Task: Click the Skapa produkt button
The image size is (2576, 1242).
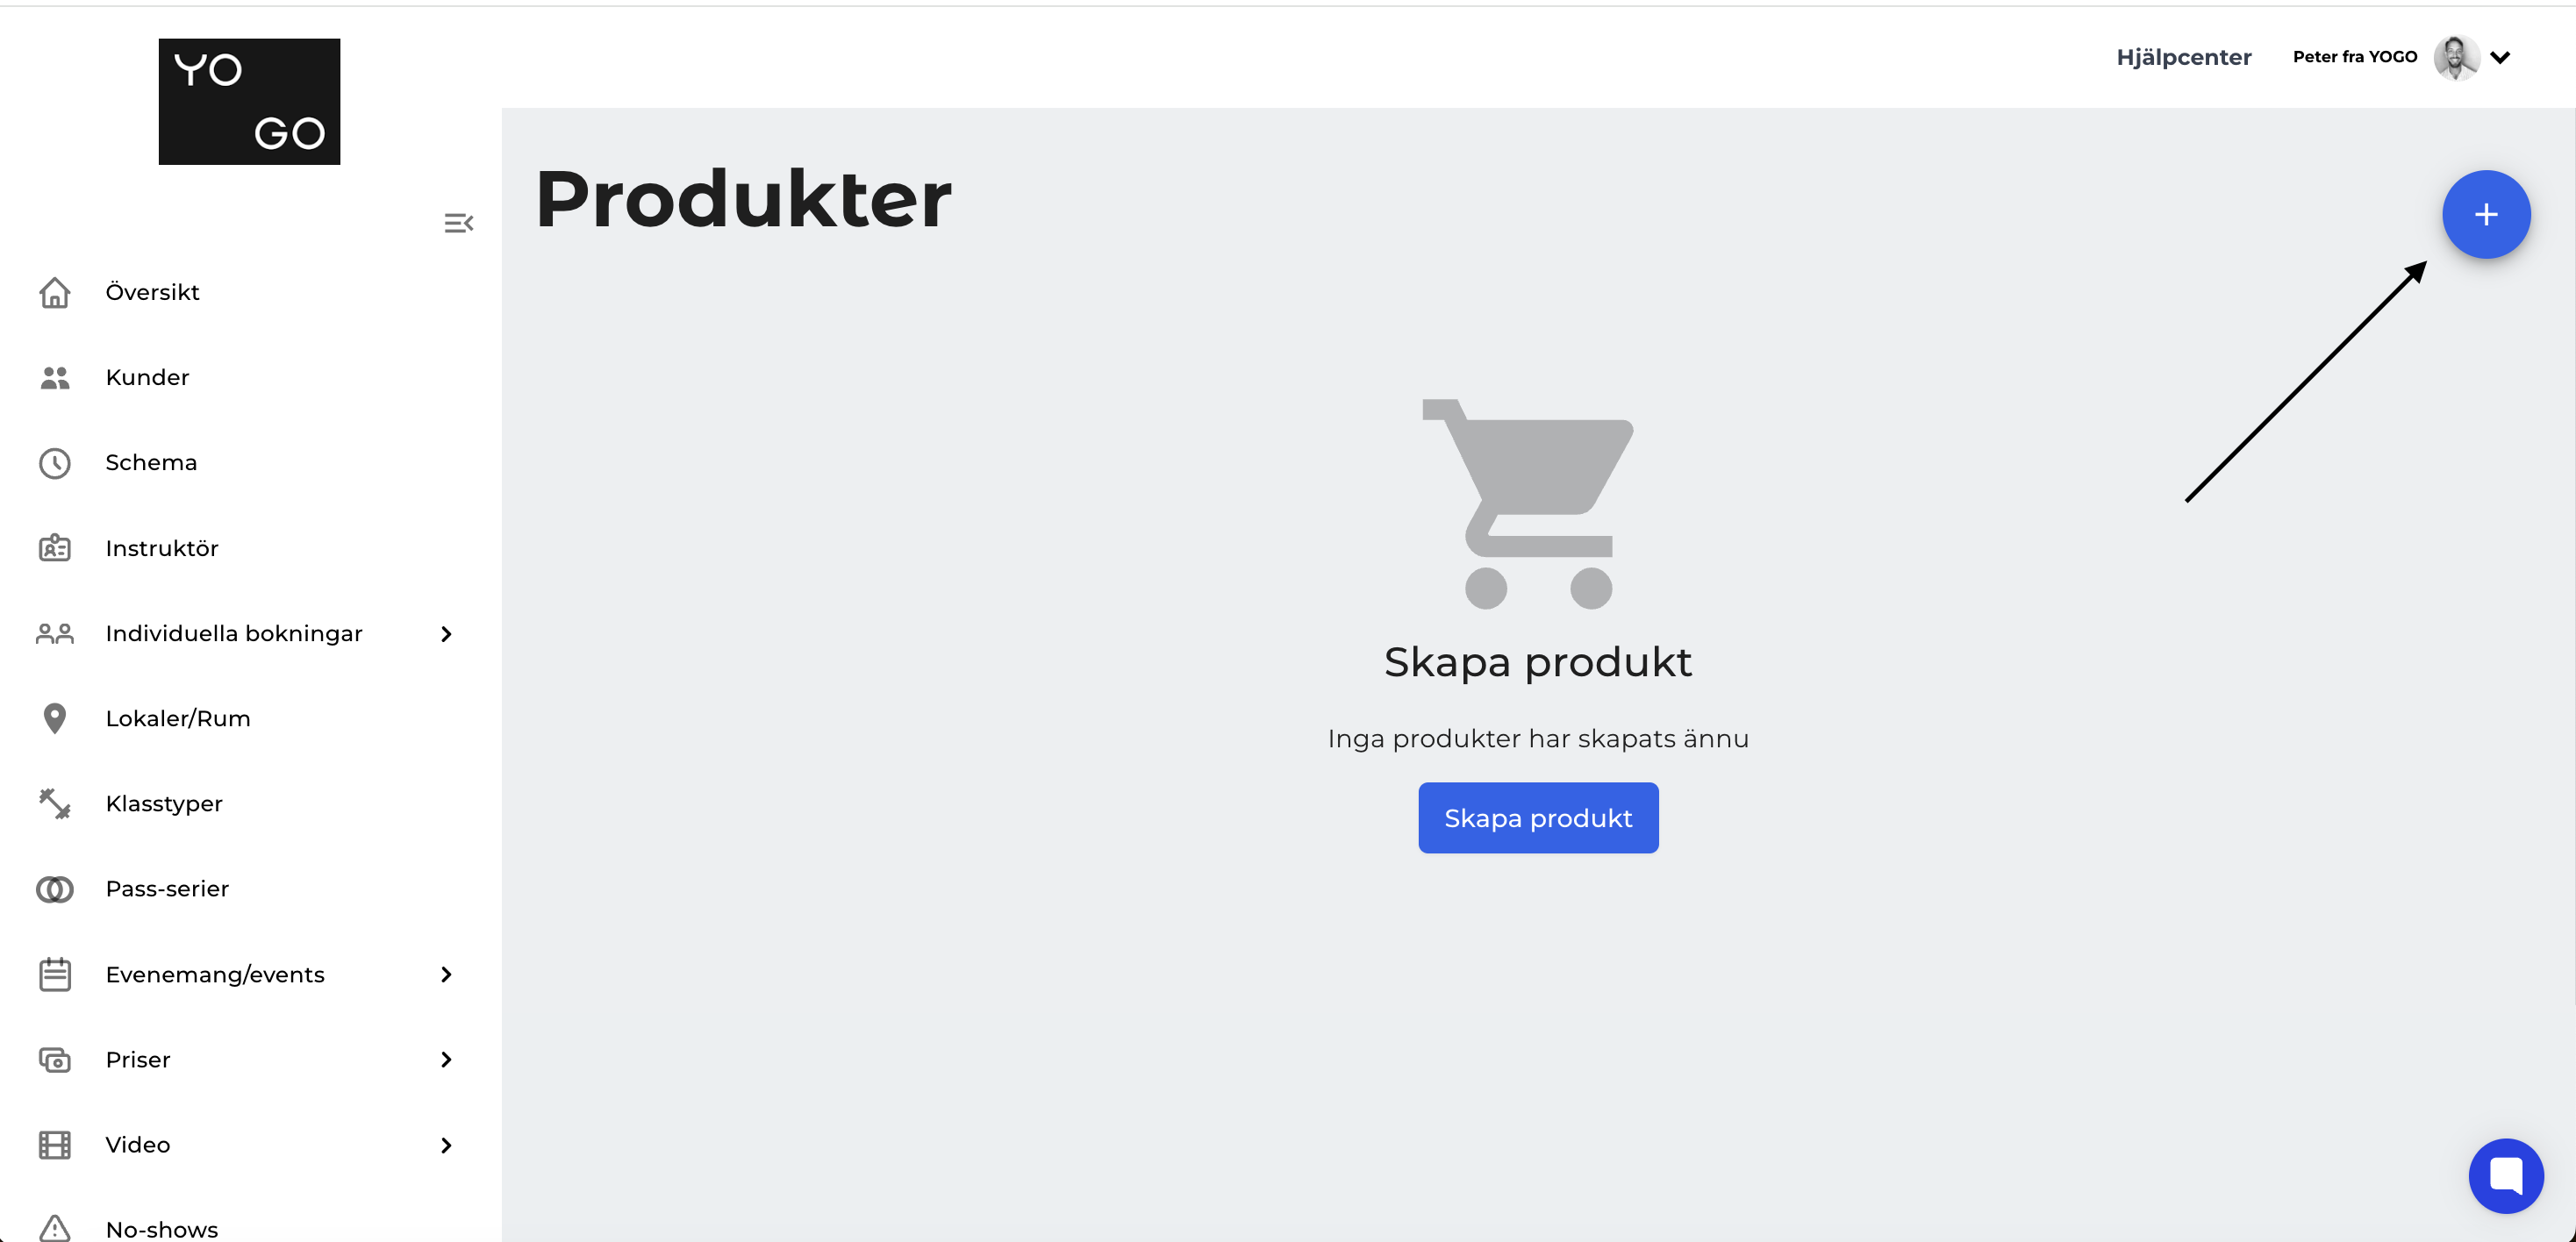Action: (1537, 818)
